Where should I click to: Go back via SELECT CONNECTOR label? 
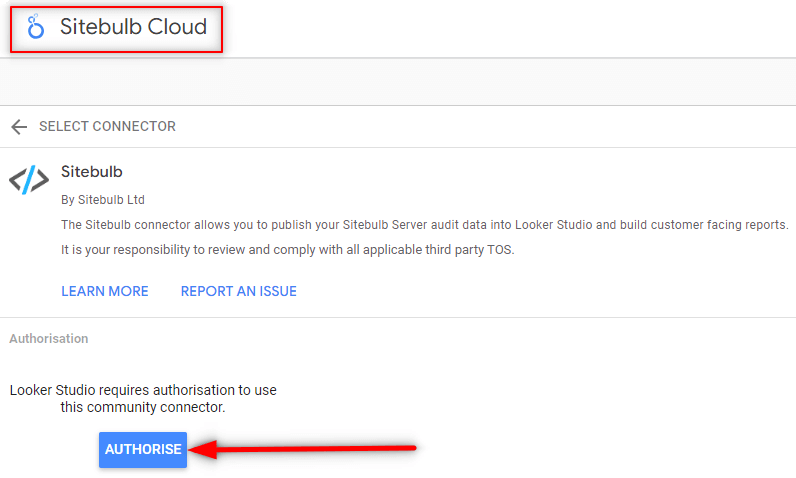tap(107, 126)
